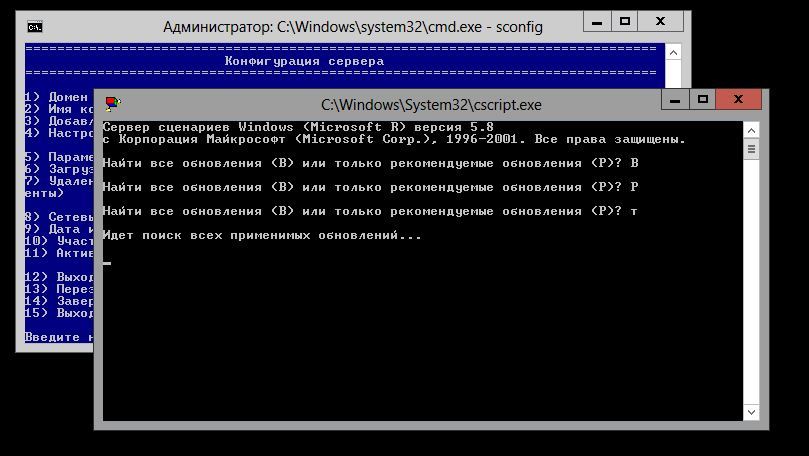Click the update prompt line answered 'т'

click(x=370, y=211)
